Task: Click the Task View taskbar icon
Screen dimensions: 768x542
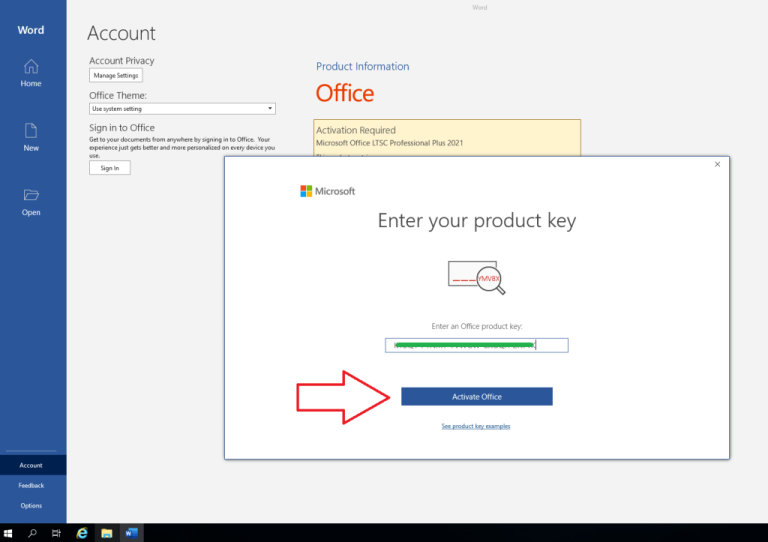Action: (x=56, y=533)
